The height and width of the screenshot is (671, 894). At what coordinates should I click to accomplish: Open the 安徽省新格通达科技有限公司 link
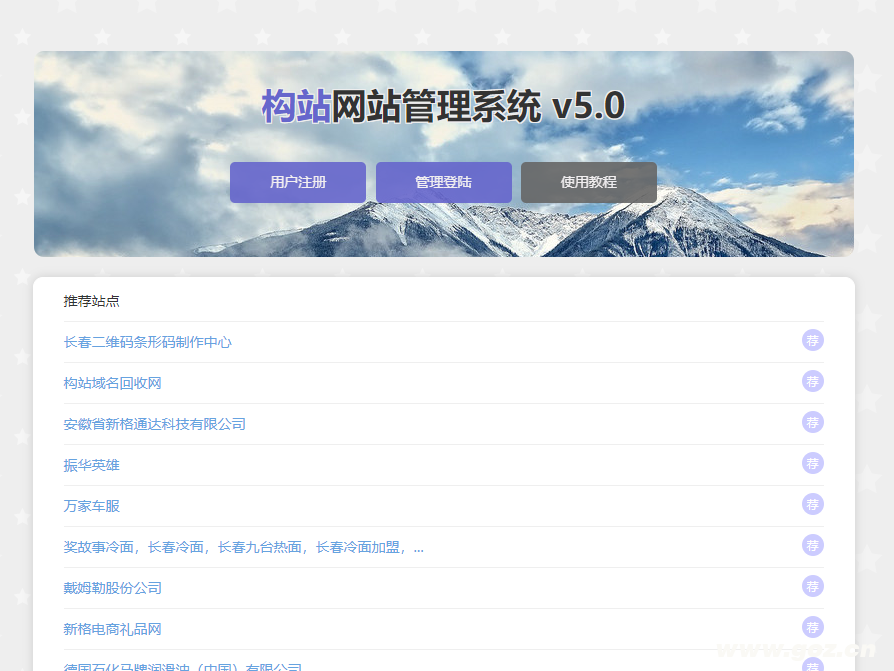[155, 424]
